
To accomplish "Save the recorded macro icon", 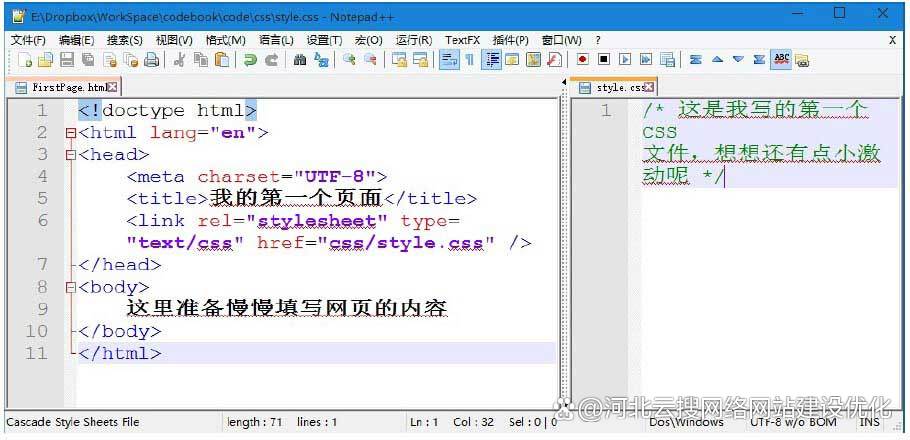I will point(667,60).
